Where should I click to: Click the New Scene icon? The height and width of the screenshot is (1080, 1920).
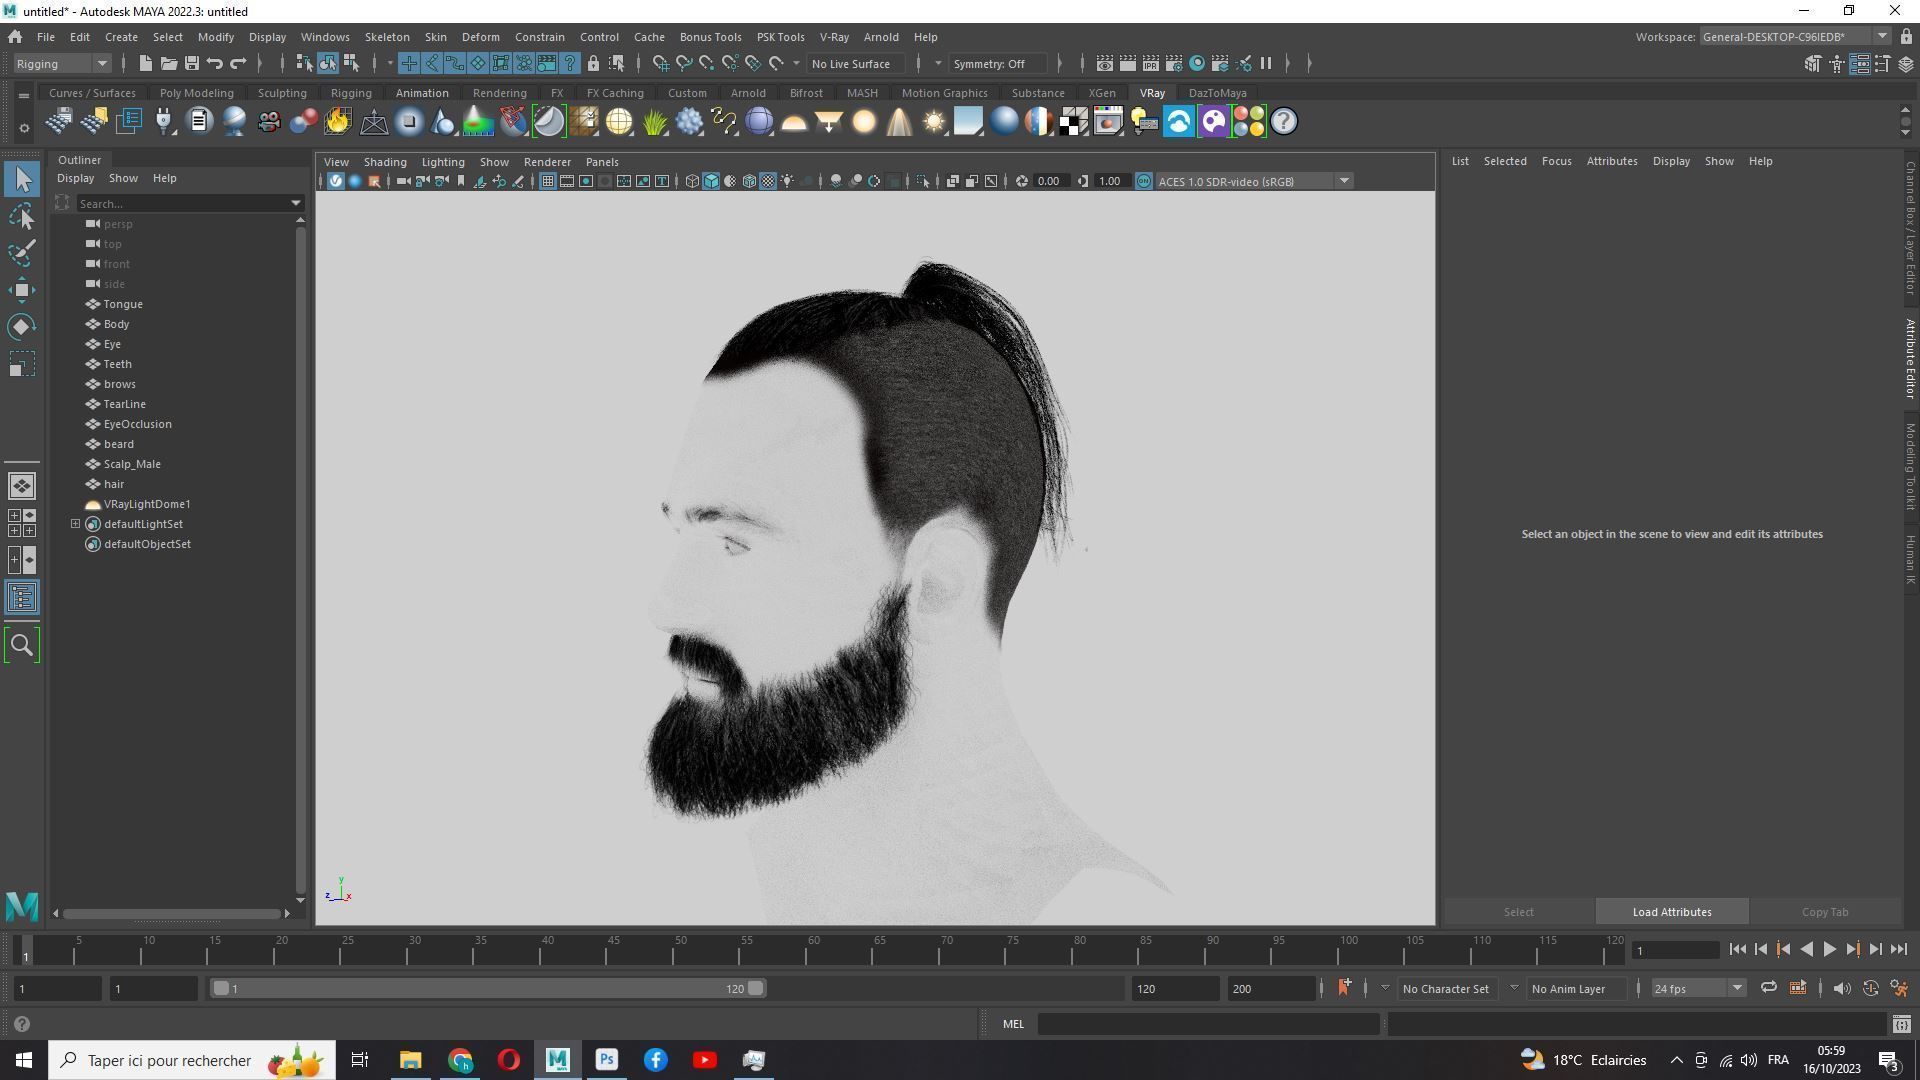pos(145,64)
